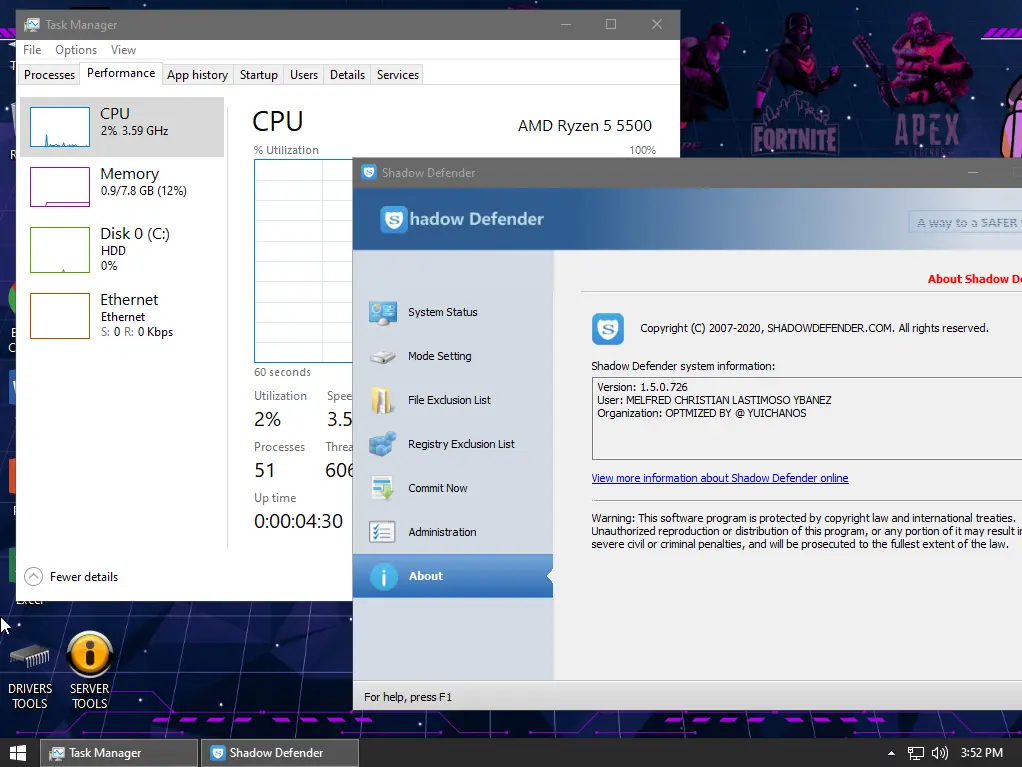This screenshot has height=767, width=1022.
Task: Select the Ethernet performance item
Action: coord(122,316)
